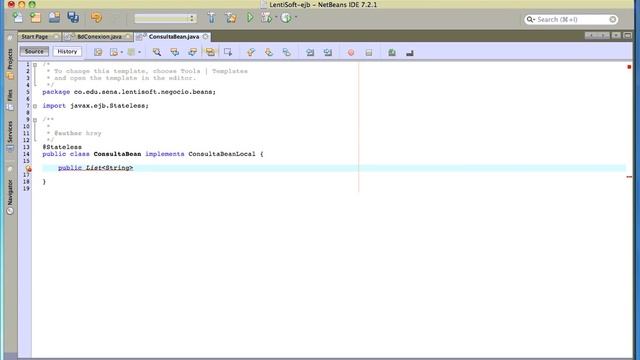Click on the @Stateless annotation text
The height and width of the screenshot is (360, 640).
[x=62, y=147]
